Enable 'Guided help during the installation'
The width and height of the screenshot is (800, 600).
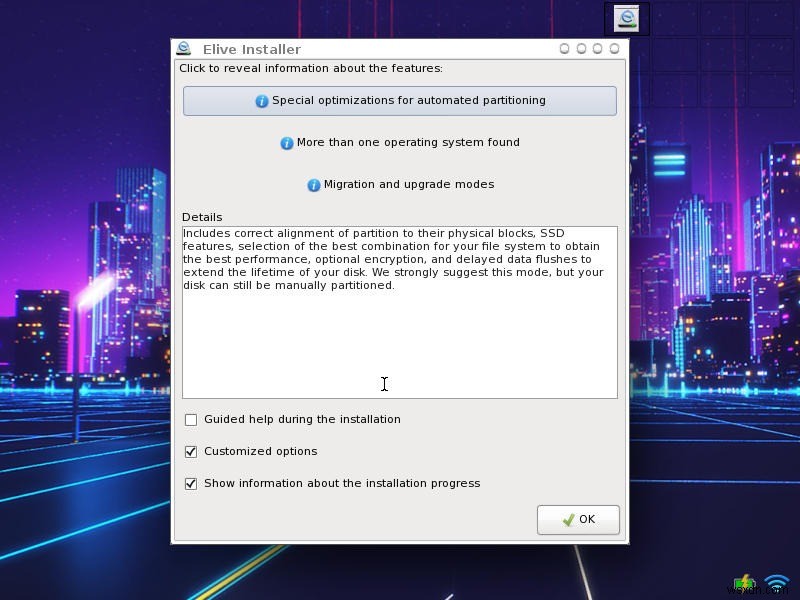pyautogui.click(x=191, y=420)
